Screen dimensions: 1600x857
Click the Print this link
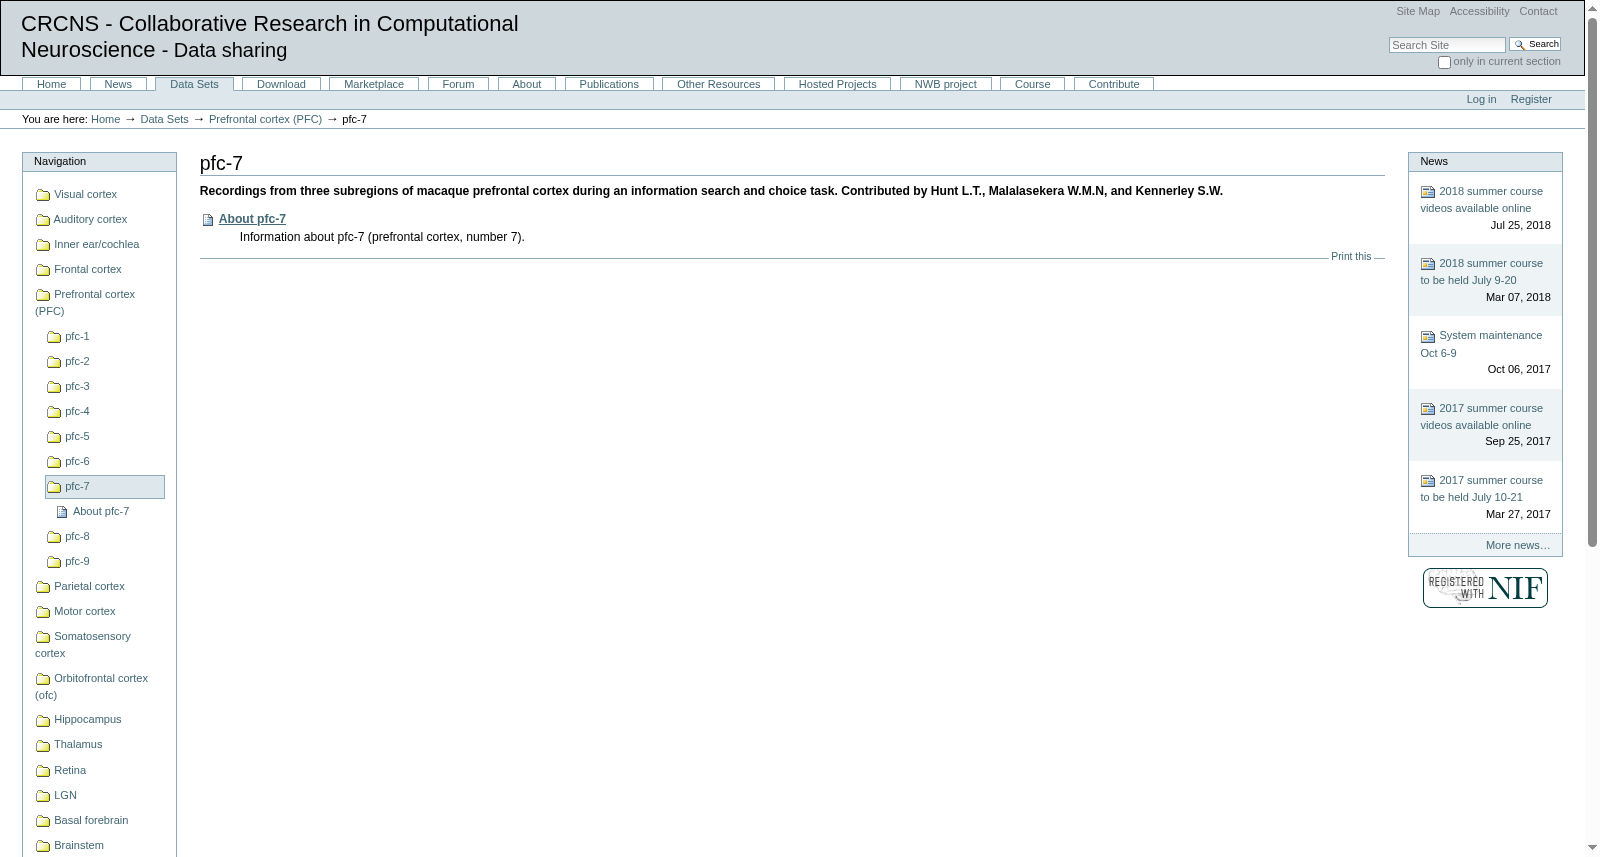(1351, 256)
